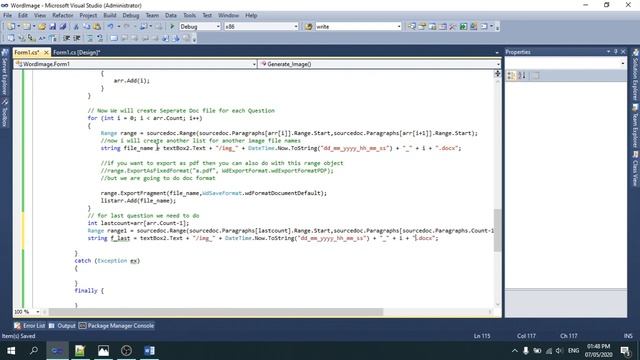
Task: Open the Debug menu
Action: 131,15
